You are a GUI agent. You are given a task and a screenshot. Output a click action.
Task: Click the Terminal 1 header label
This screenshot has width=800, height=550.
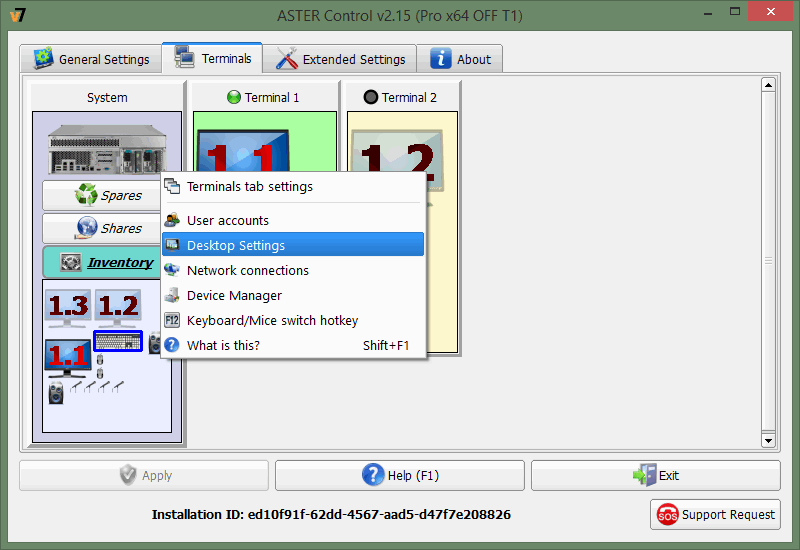271,97
